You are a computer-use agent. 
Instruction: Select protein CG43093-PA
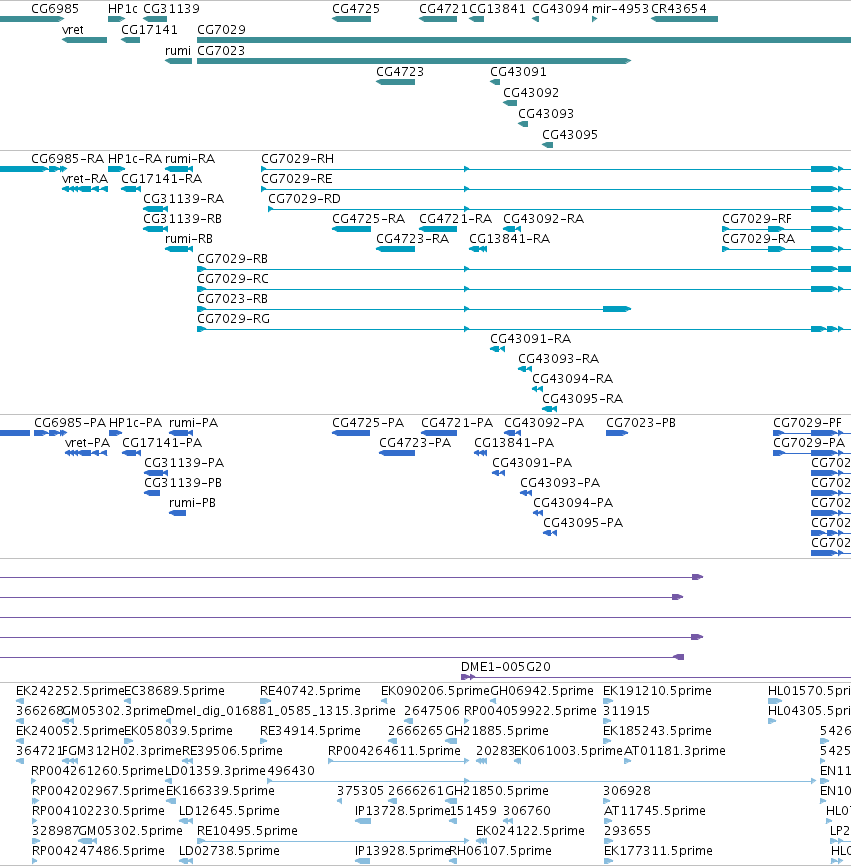coord(560,483)
